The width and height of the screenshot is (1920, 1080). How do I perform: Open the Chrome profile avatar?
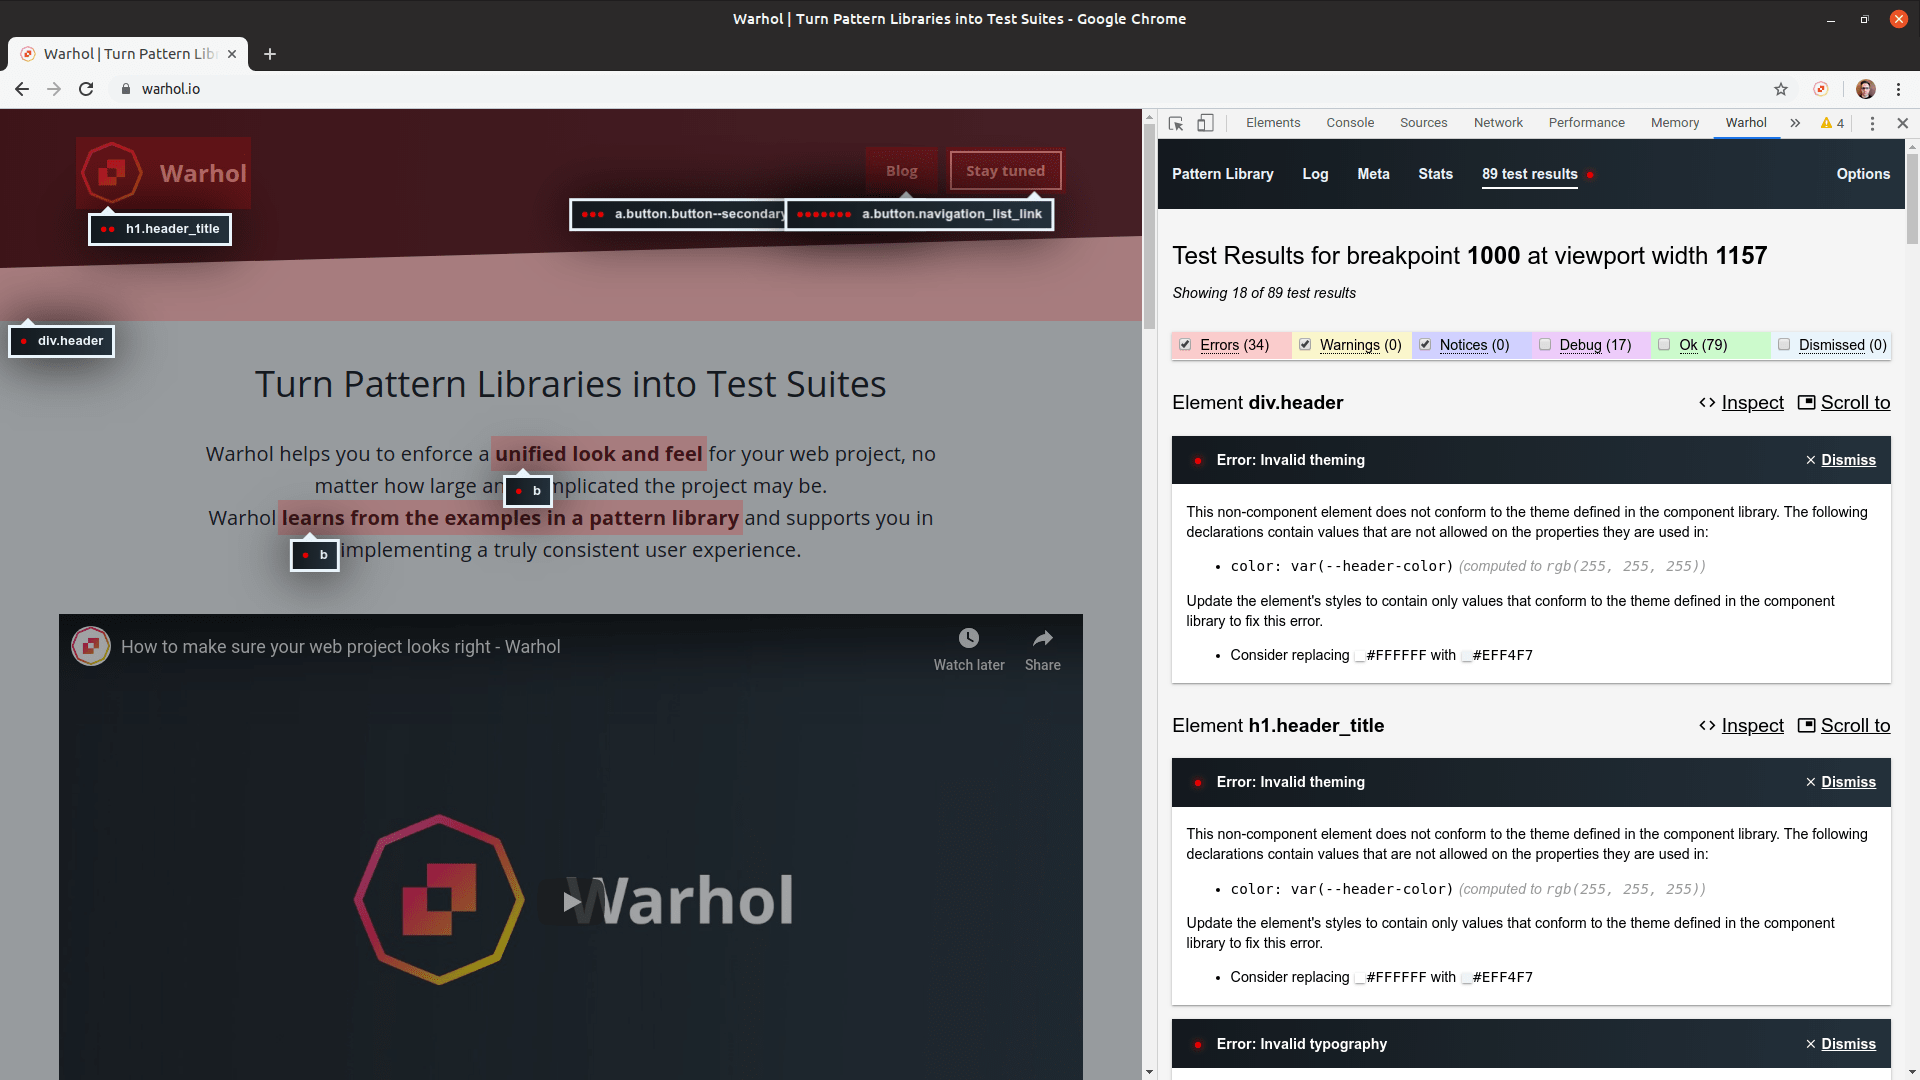1866,89
